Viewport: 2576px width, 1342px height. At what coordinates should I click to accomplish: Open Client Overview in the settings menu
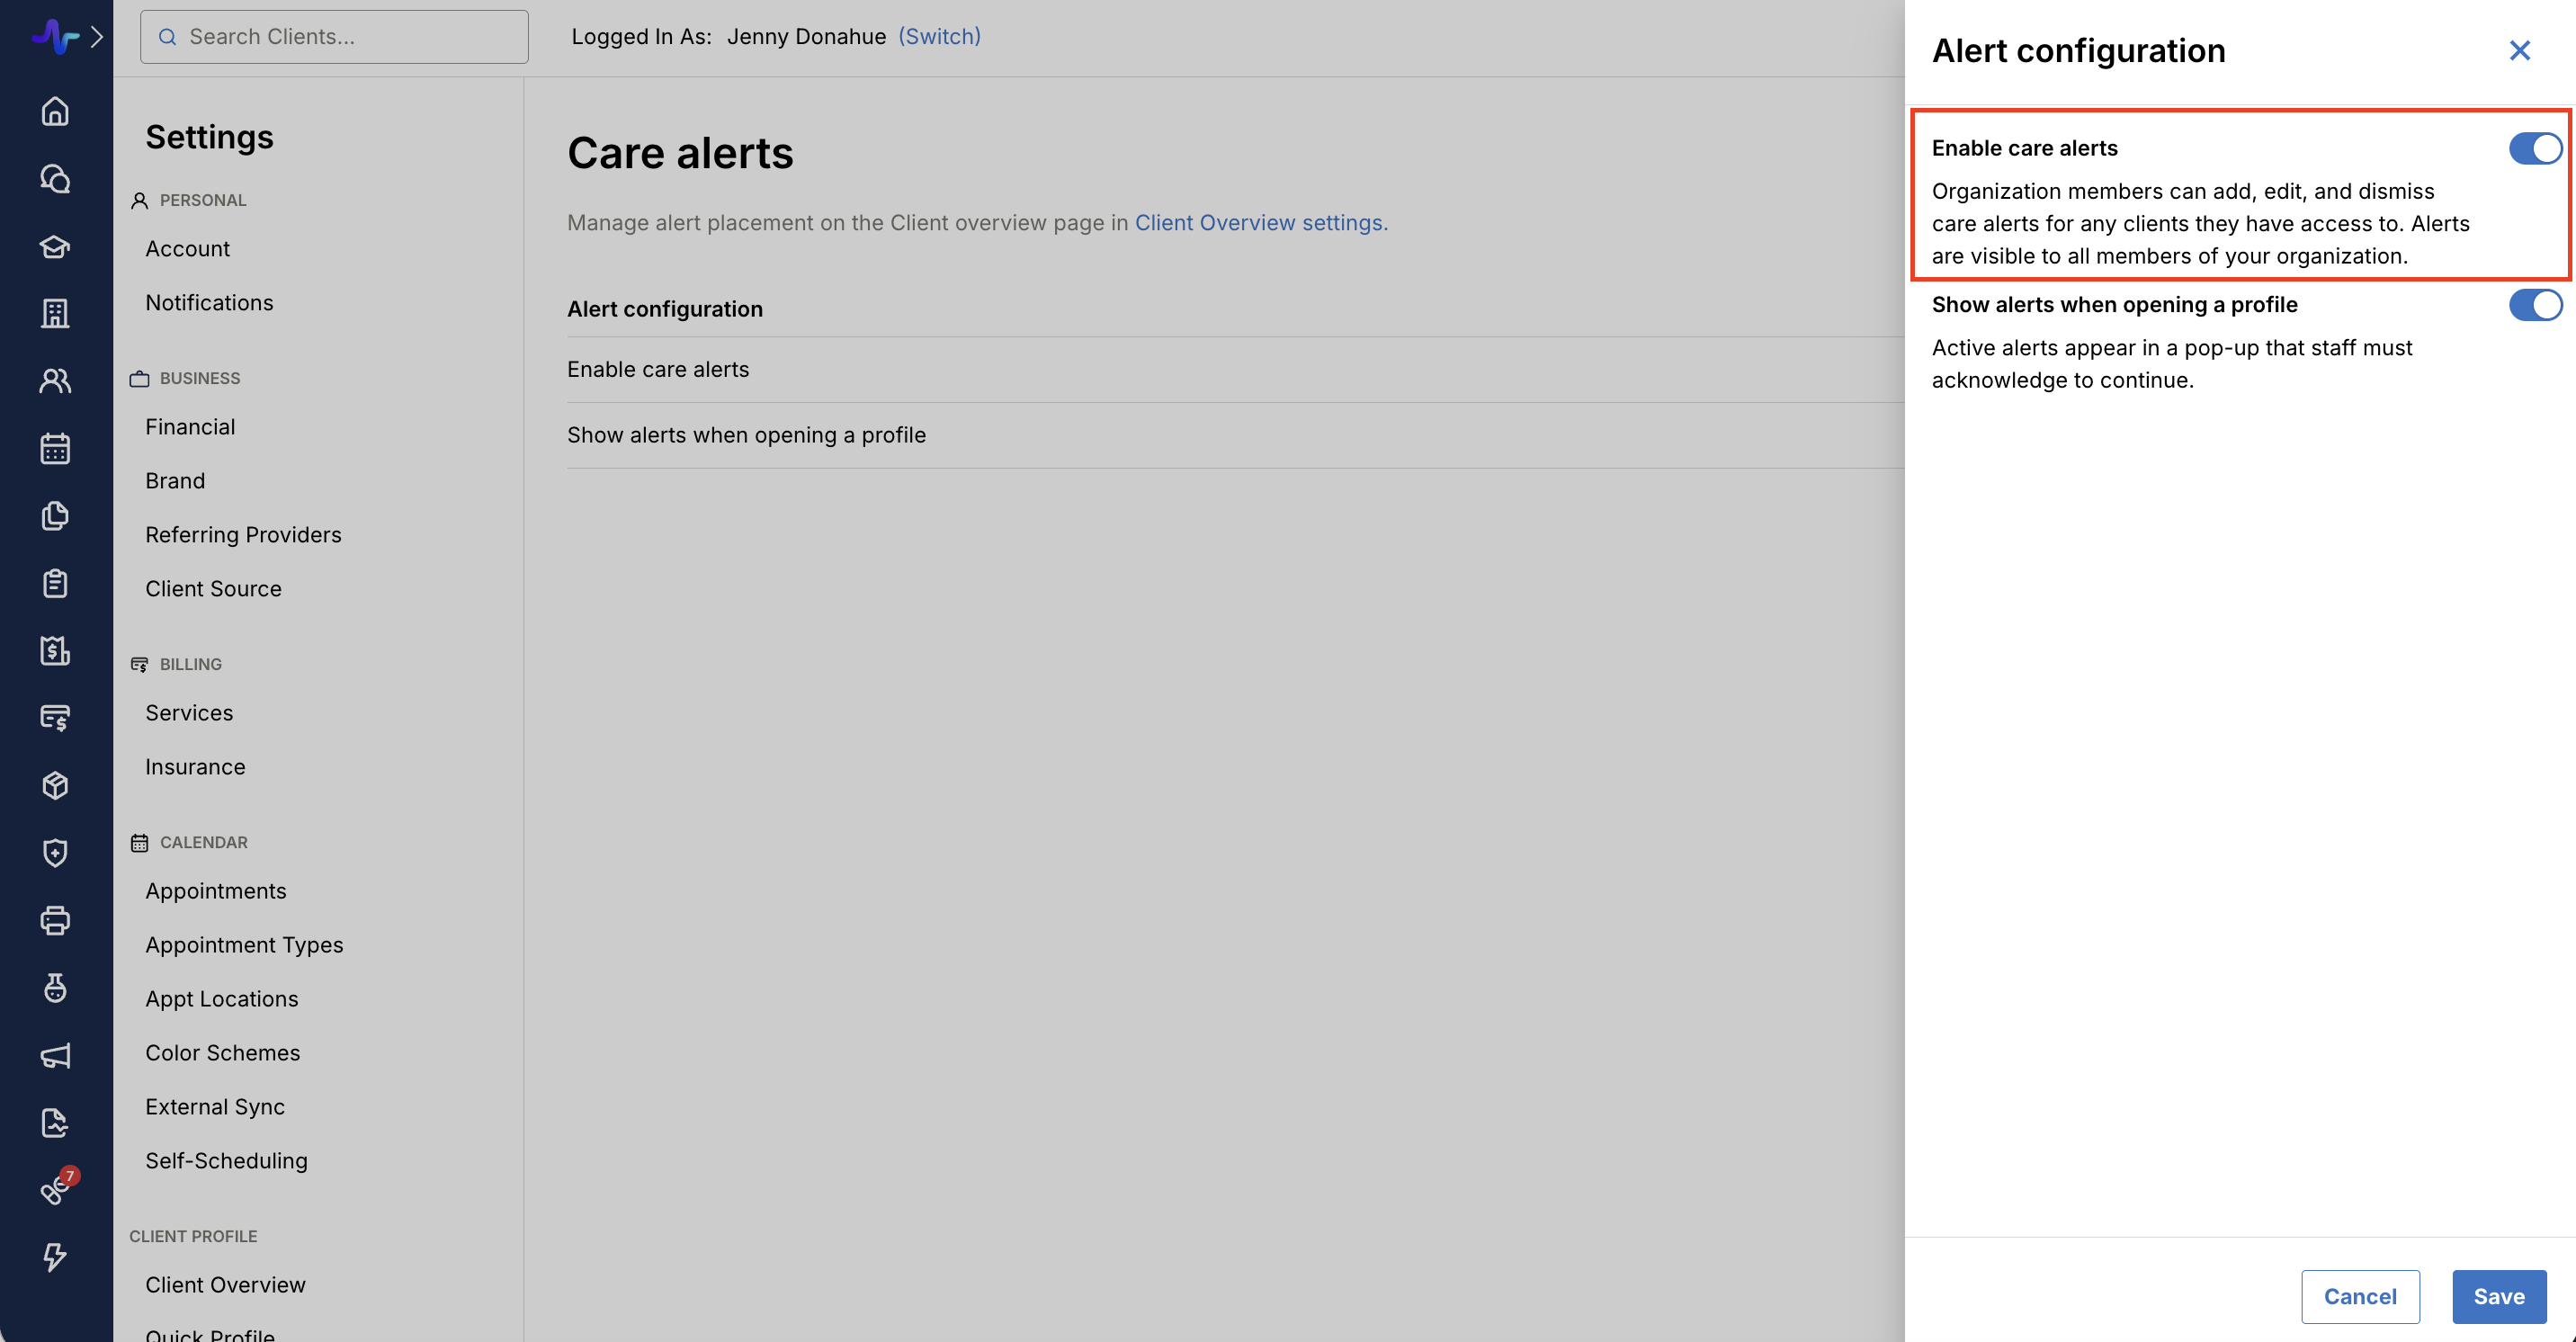click(225, 1285)
